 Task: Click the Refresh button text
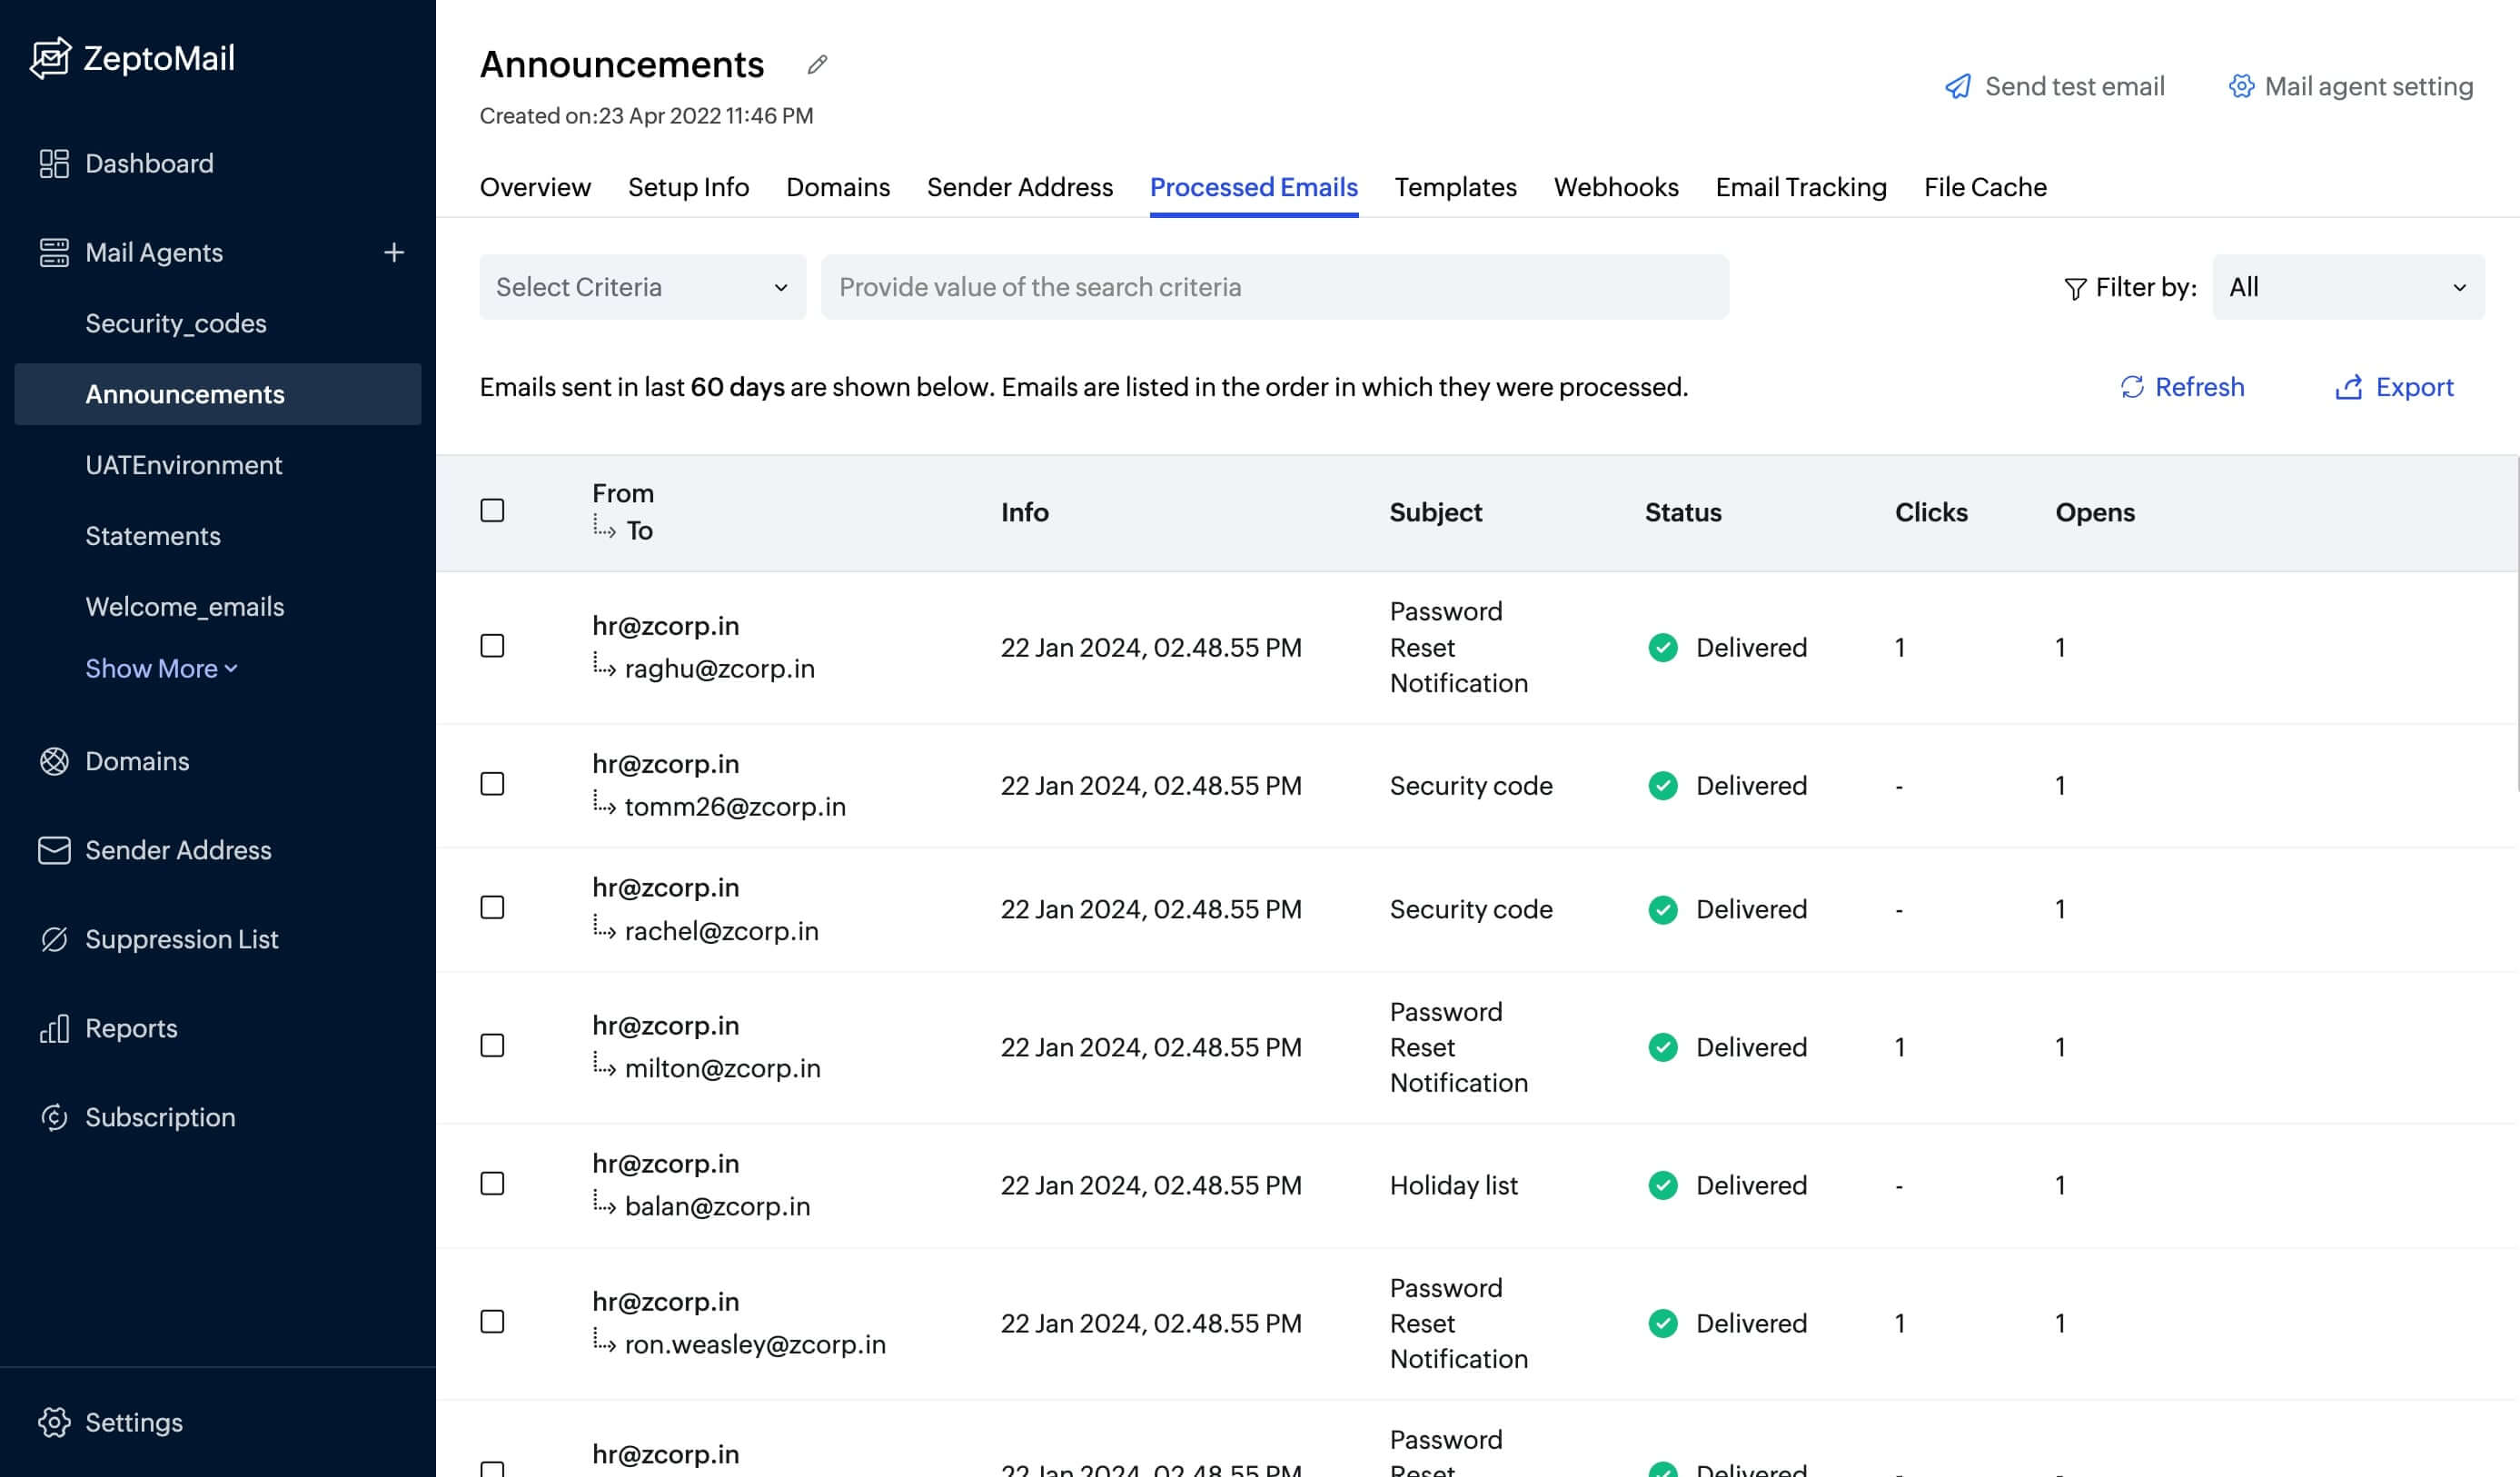tap(2199, 387)
